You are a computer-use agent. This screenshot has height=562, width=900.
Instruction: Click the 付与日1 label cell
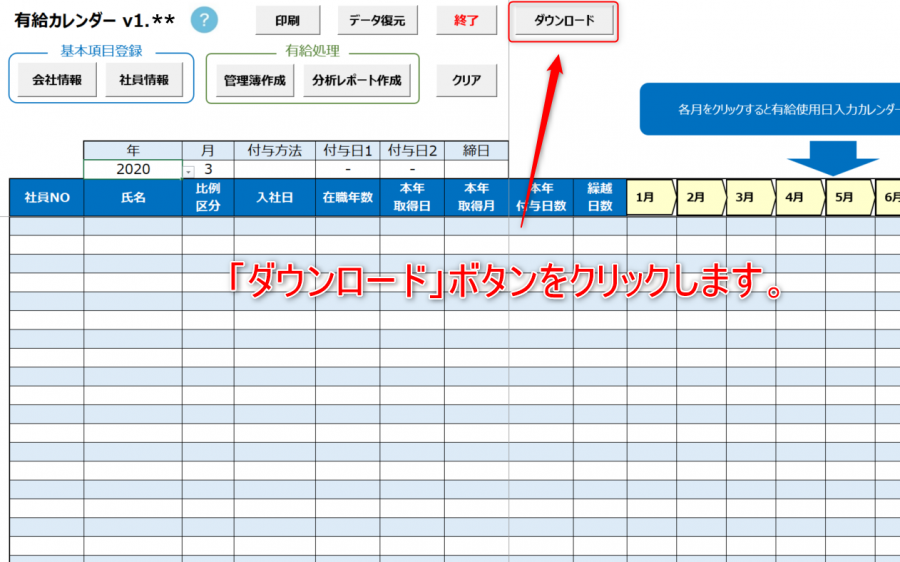[x=347, y=150]
